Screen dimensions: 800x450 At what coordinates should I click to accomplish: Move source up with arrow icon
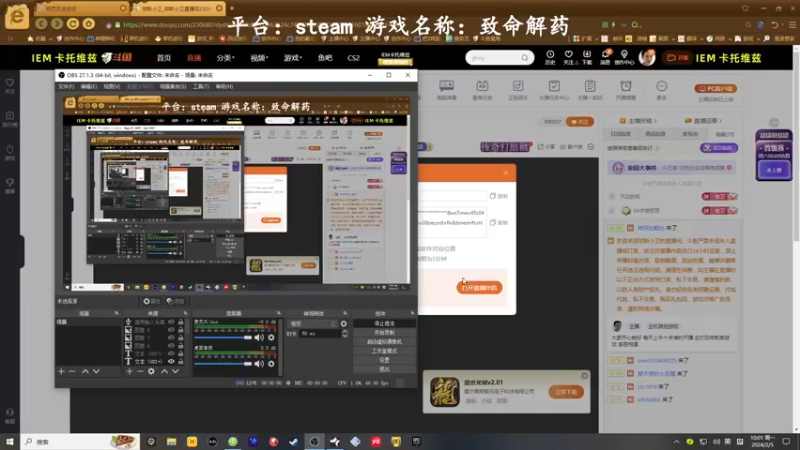point(164,371)
